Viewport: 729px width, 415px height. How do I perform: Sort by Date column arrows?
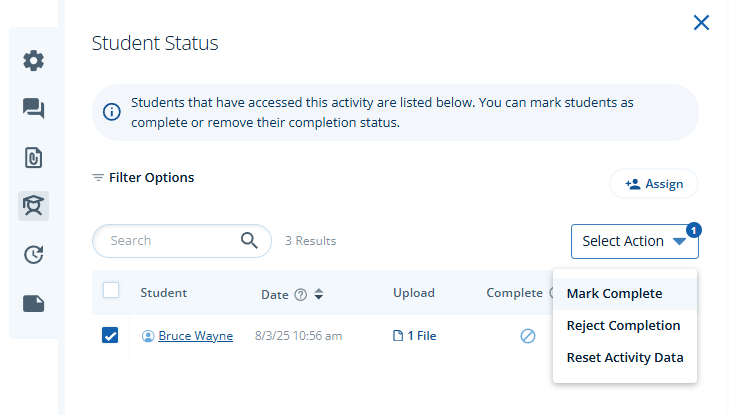pos(318,294)
